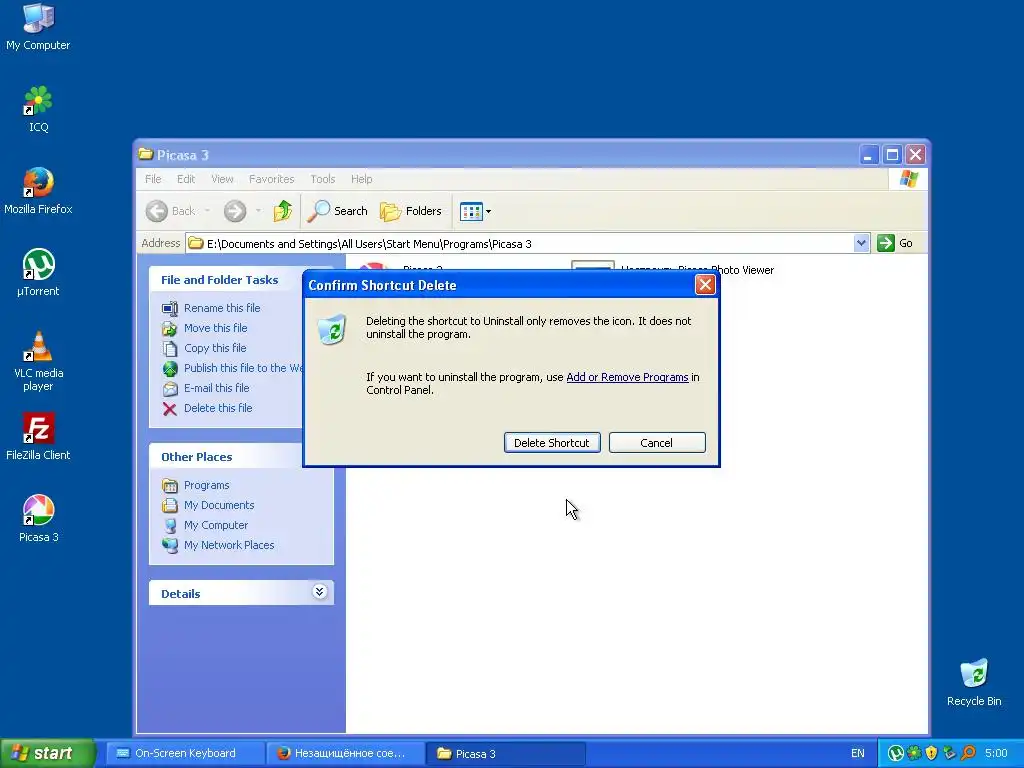Switch to On-Screen Keyboard taskbar button
The width and height of the screenshot is (1024, 768).
pos(184,753)
